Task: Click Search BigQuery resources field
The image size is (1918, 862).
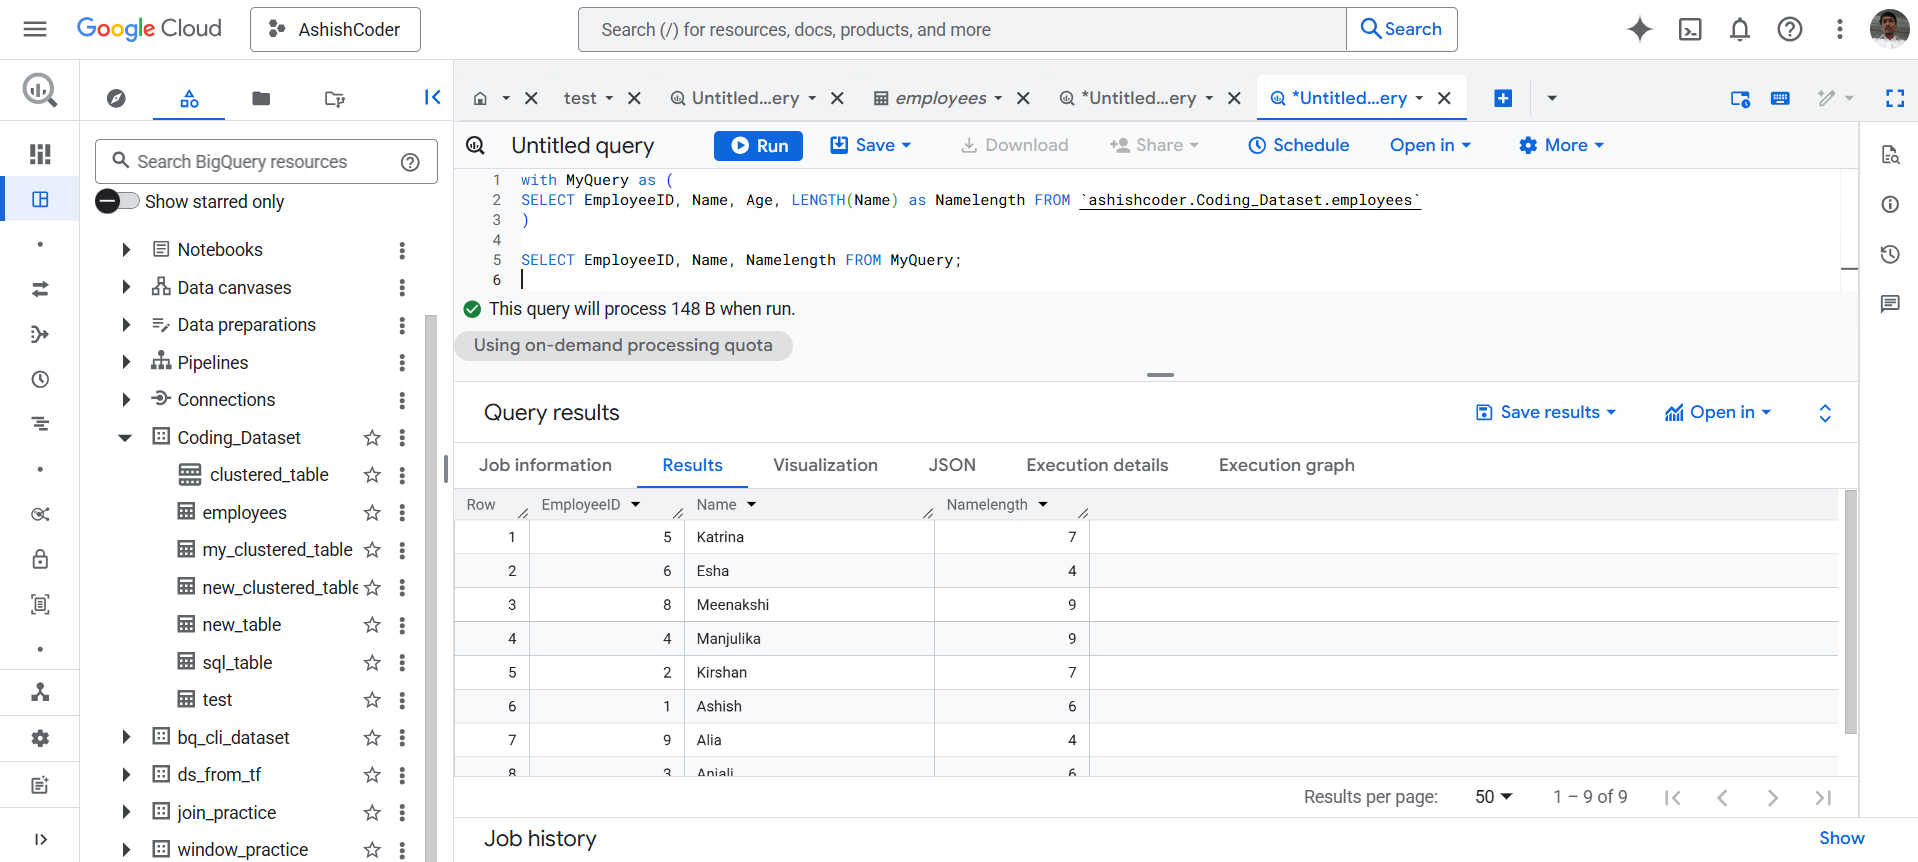Action: coord(266,162)
